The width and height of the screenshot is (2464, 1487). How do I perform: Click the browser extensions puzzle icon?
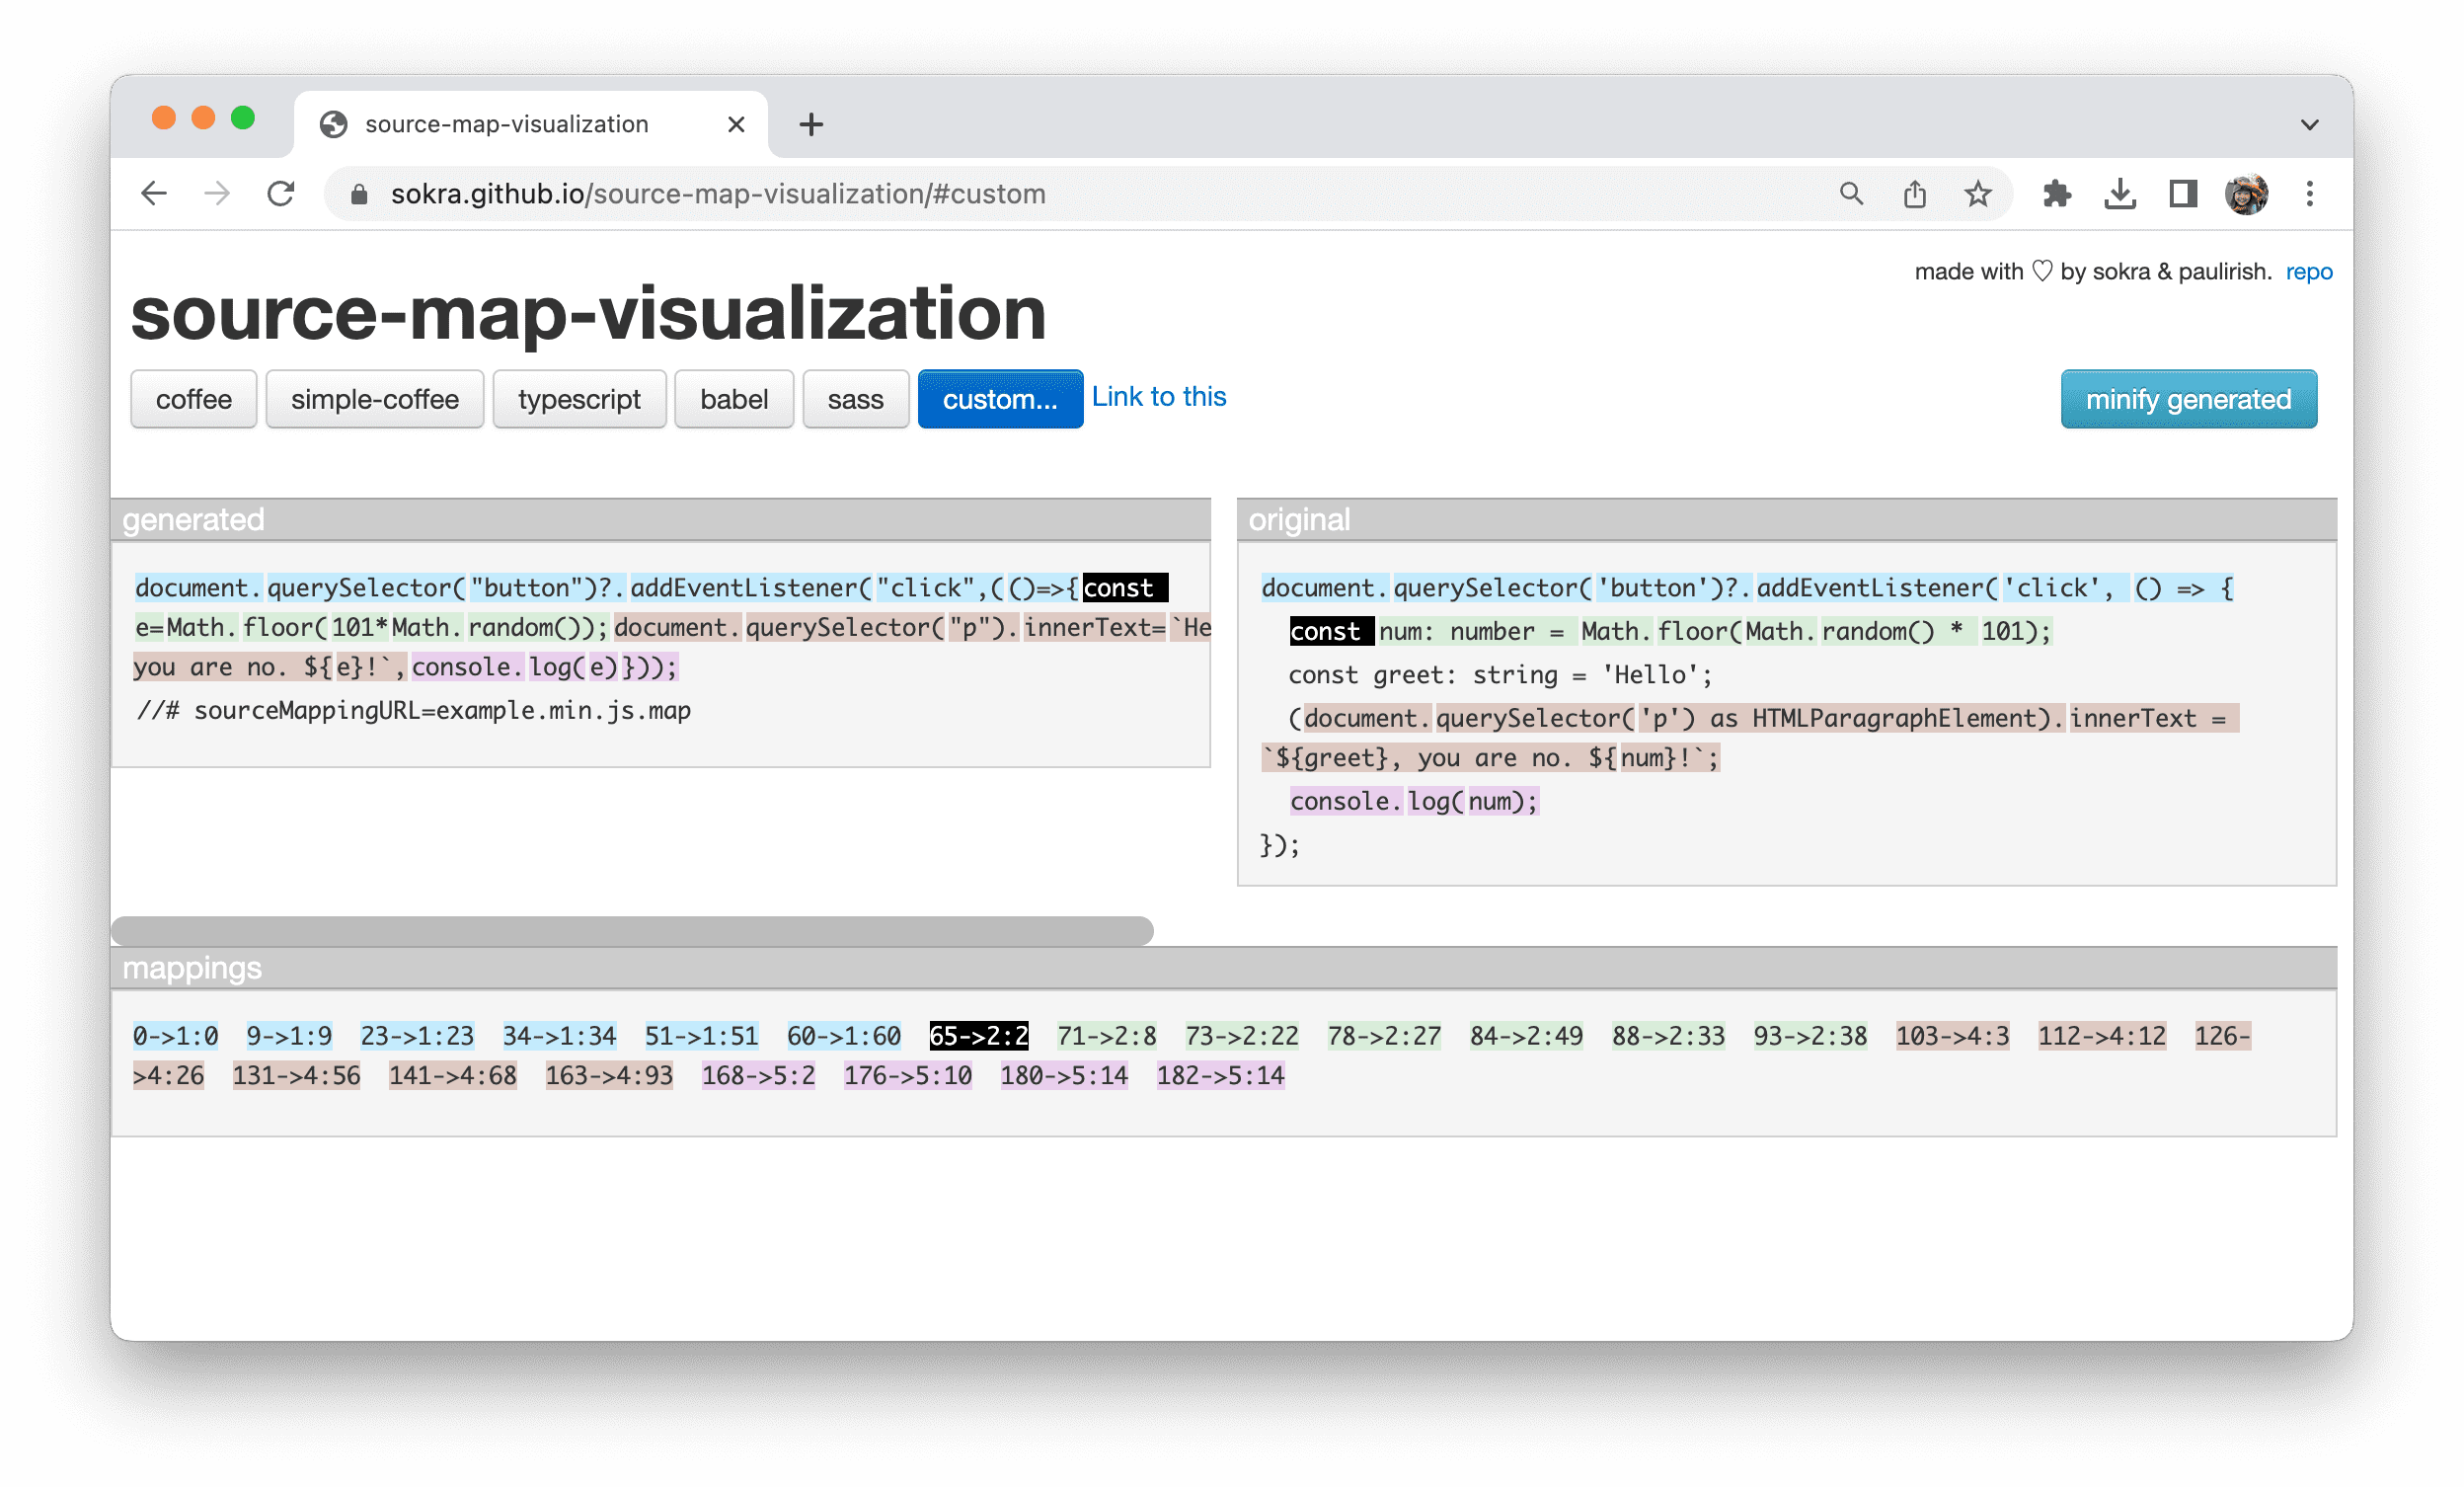2054,194
